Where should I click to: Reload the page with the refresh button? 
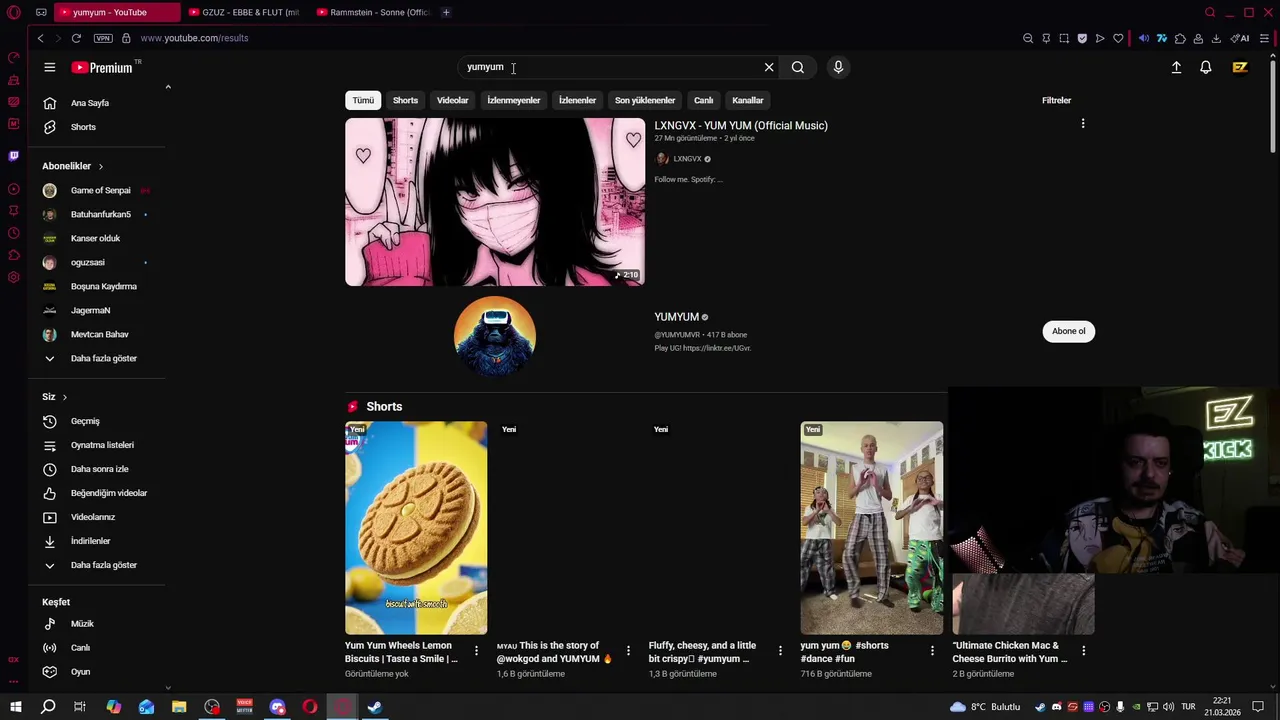click(x=76, y=38)
